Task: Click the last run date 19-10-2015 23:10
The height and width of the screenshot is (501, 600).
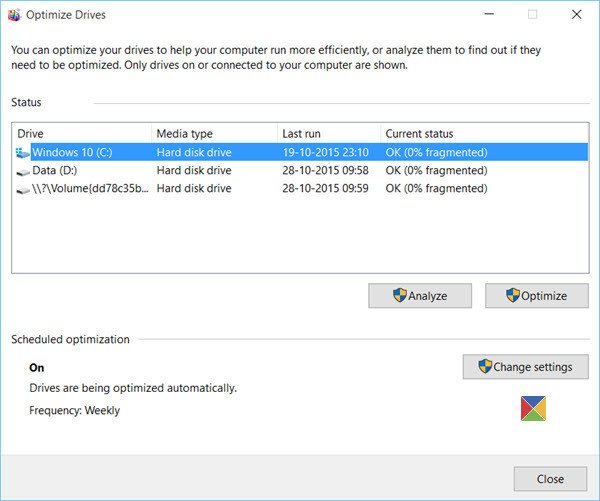Action: click(326, 152)
